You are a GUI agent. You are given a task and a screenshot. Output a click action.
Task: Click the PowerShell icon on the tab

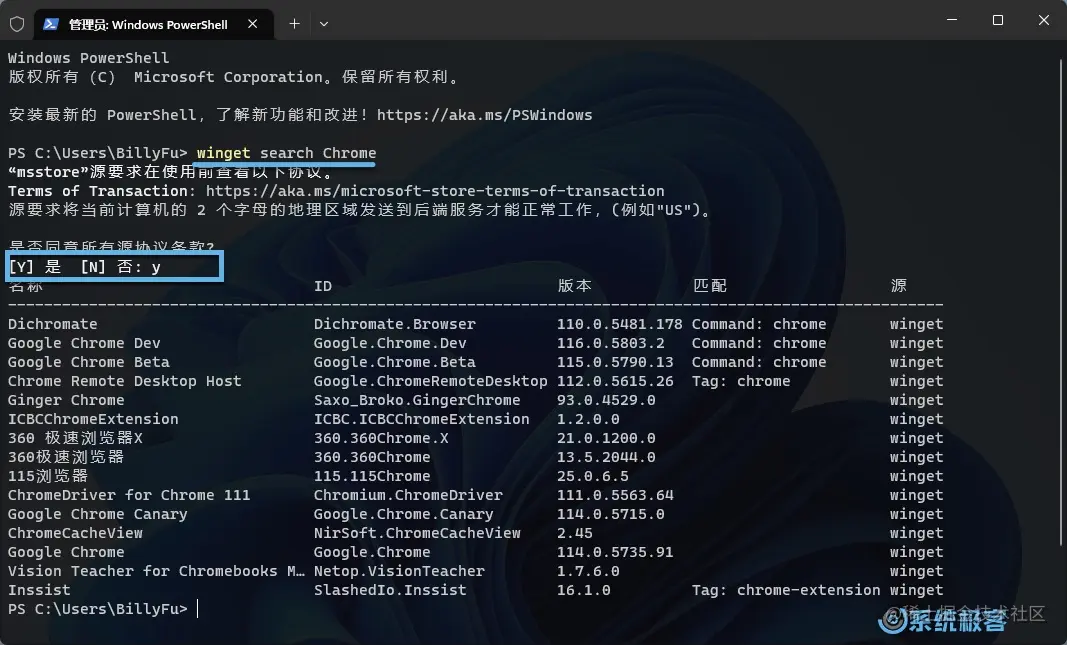tap(50, 24)
